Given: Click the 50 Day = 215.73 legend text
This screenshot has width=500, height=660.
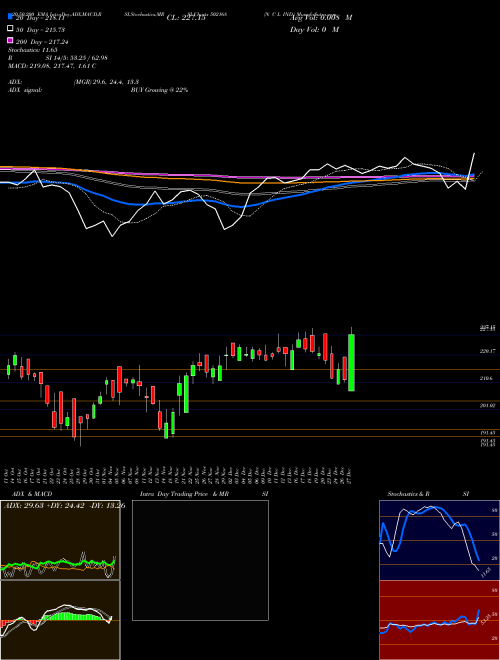Looking at the screenshot, I should tap(41, 30).
